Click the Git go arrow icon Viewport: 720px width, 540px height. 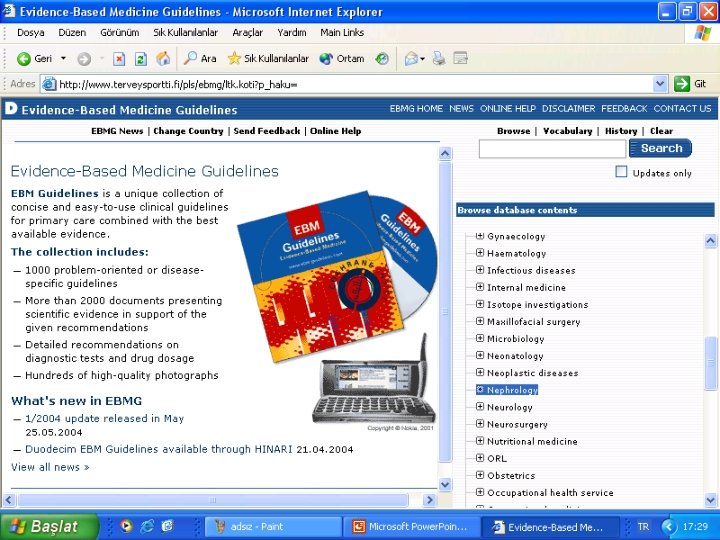[x=682, y=84]
